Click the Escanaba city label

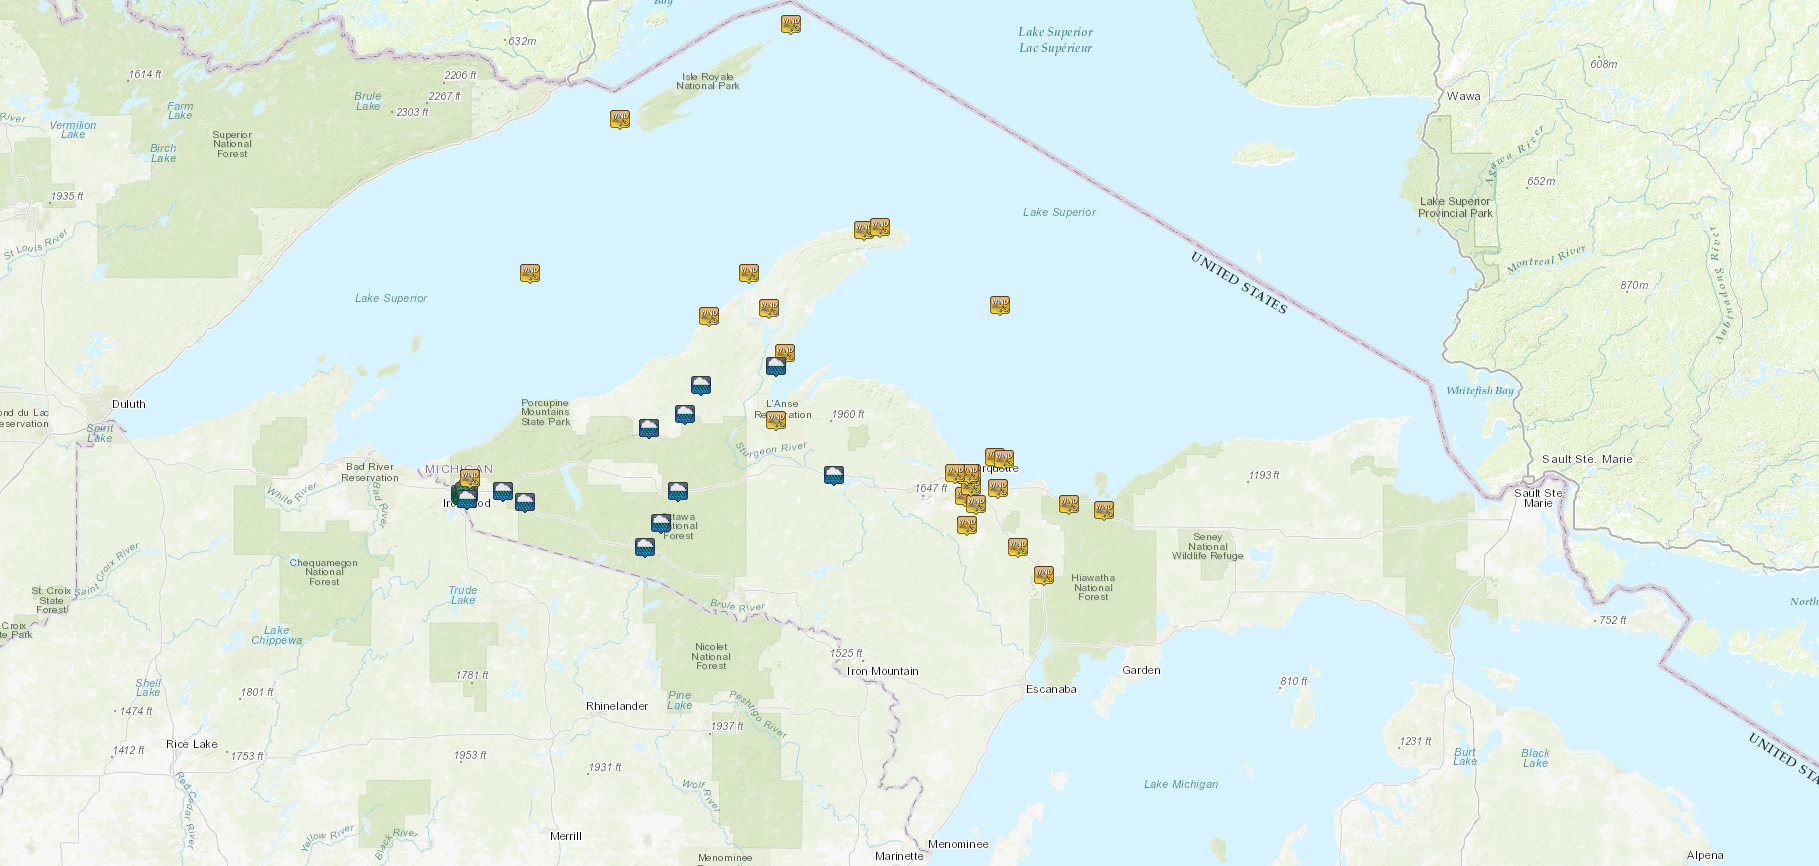(x=1051, y=689)
